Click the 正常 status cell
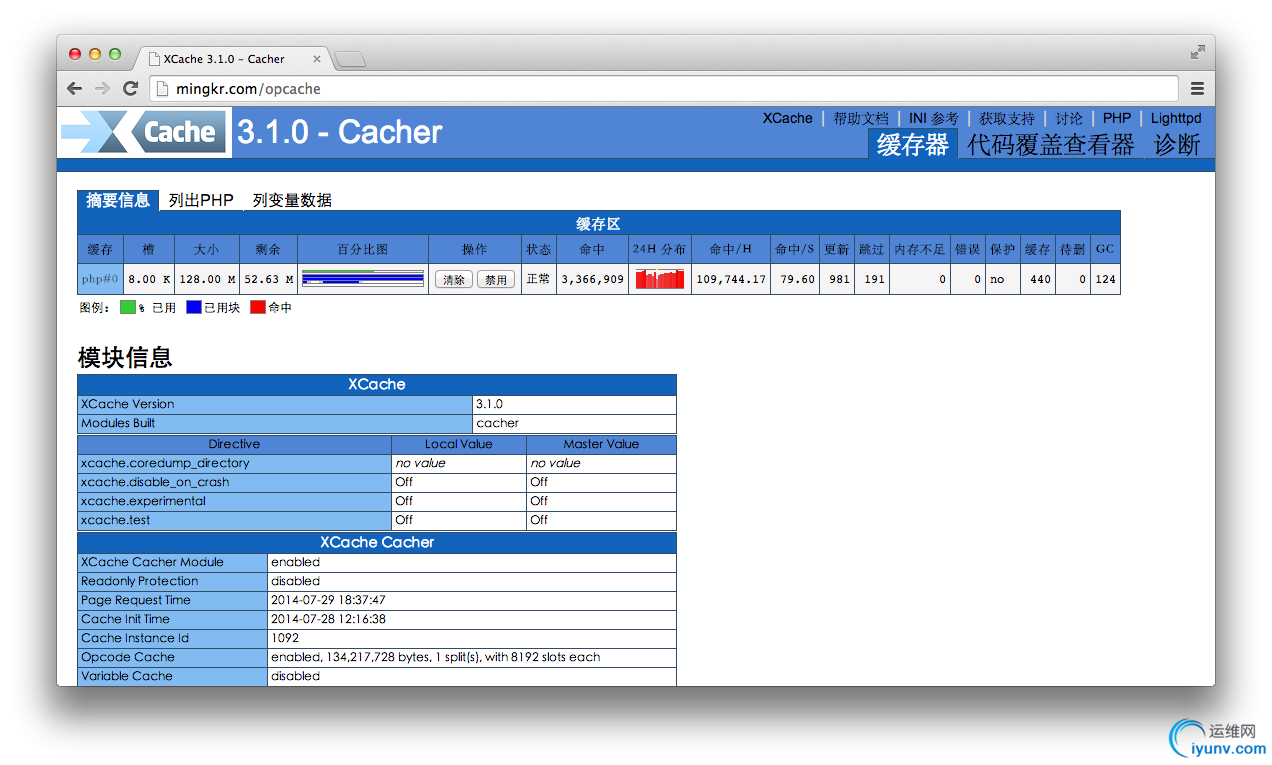Viewport: 1272px width, 765px height. 538,279
